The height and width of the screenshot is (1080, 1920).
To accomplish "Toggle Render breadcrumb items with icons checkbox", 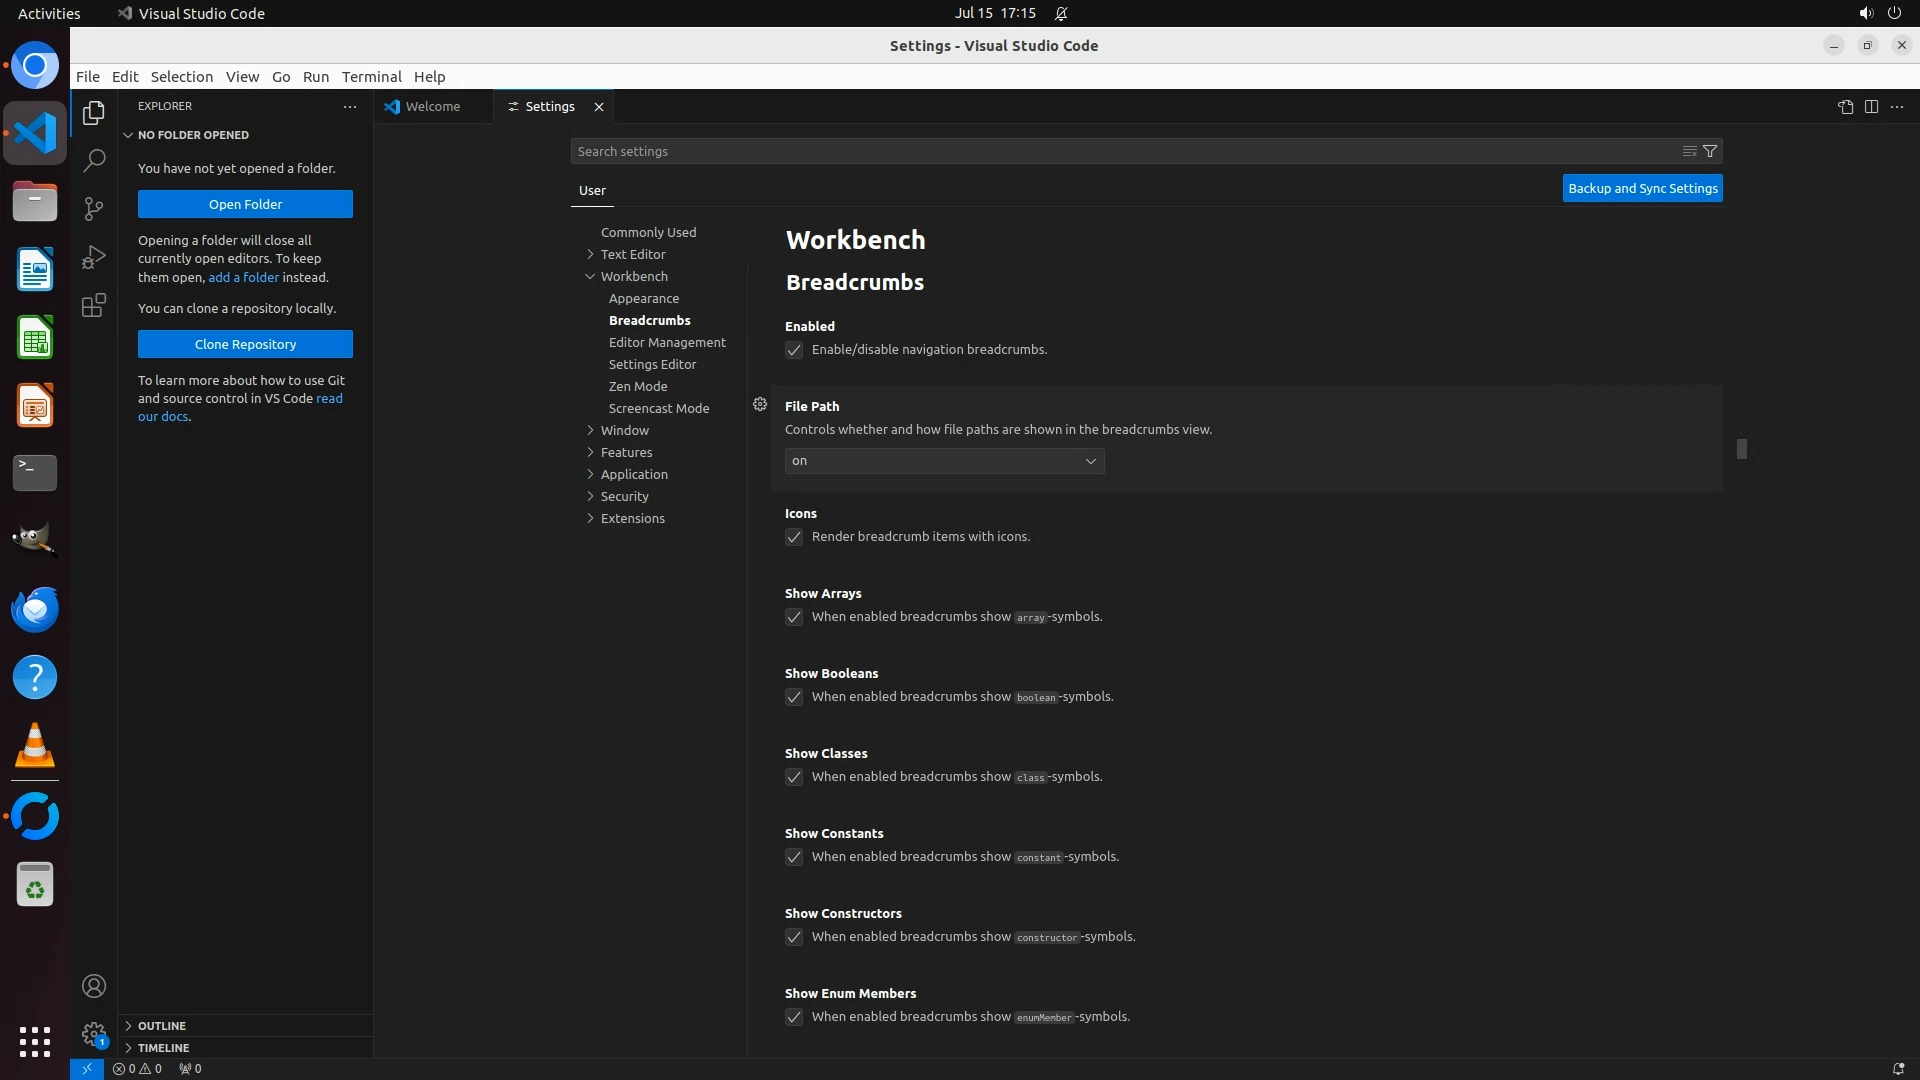I will 794,537.
